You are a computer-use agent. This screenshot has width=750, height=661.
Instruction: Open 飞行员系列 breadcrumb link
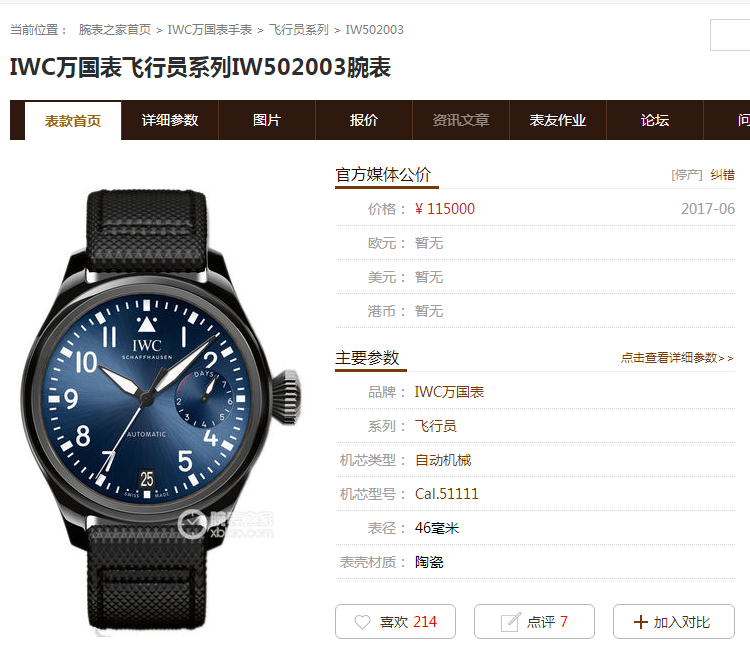(298, 30)
